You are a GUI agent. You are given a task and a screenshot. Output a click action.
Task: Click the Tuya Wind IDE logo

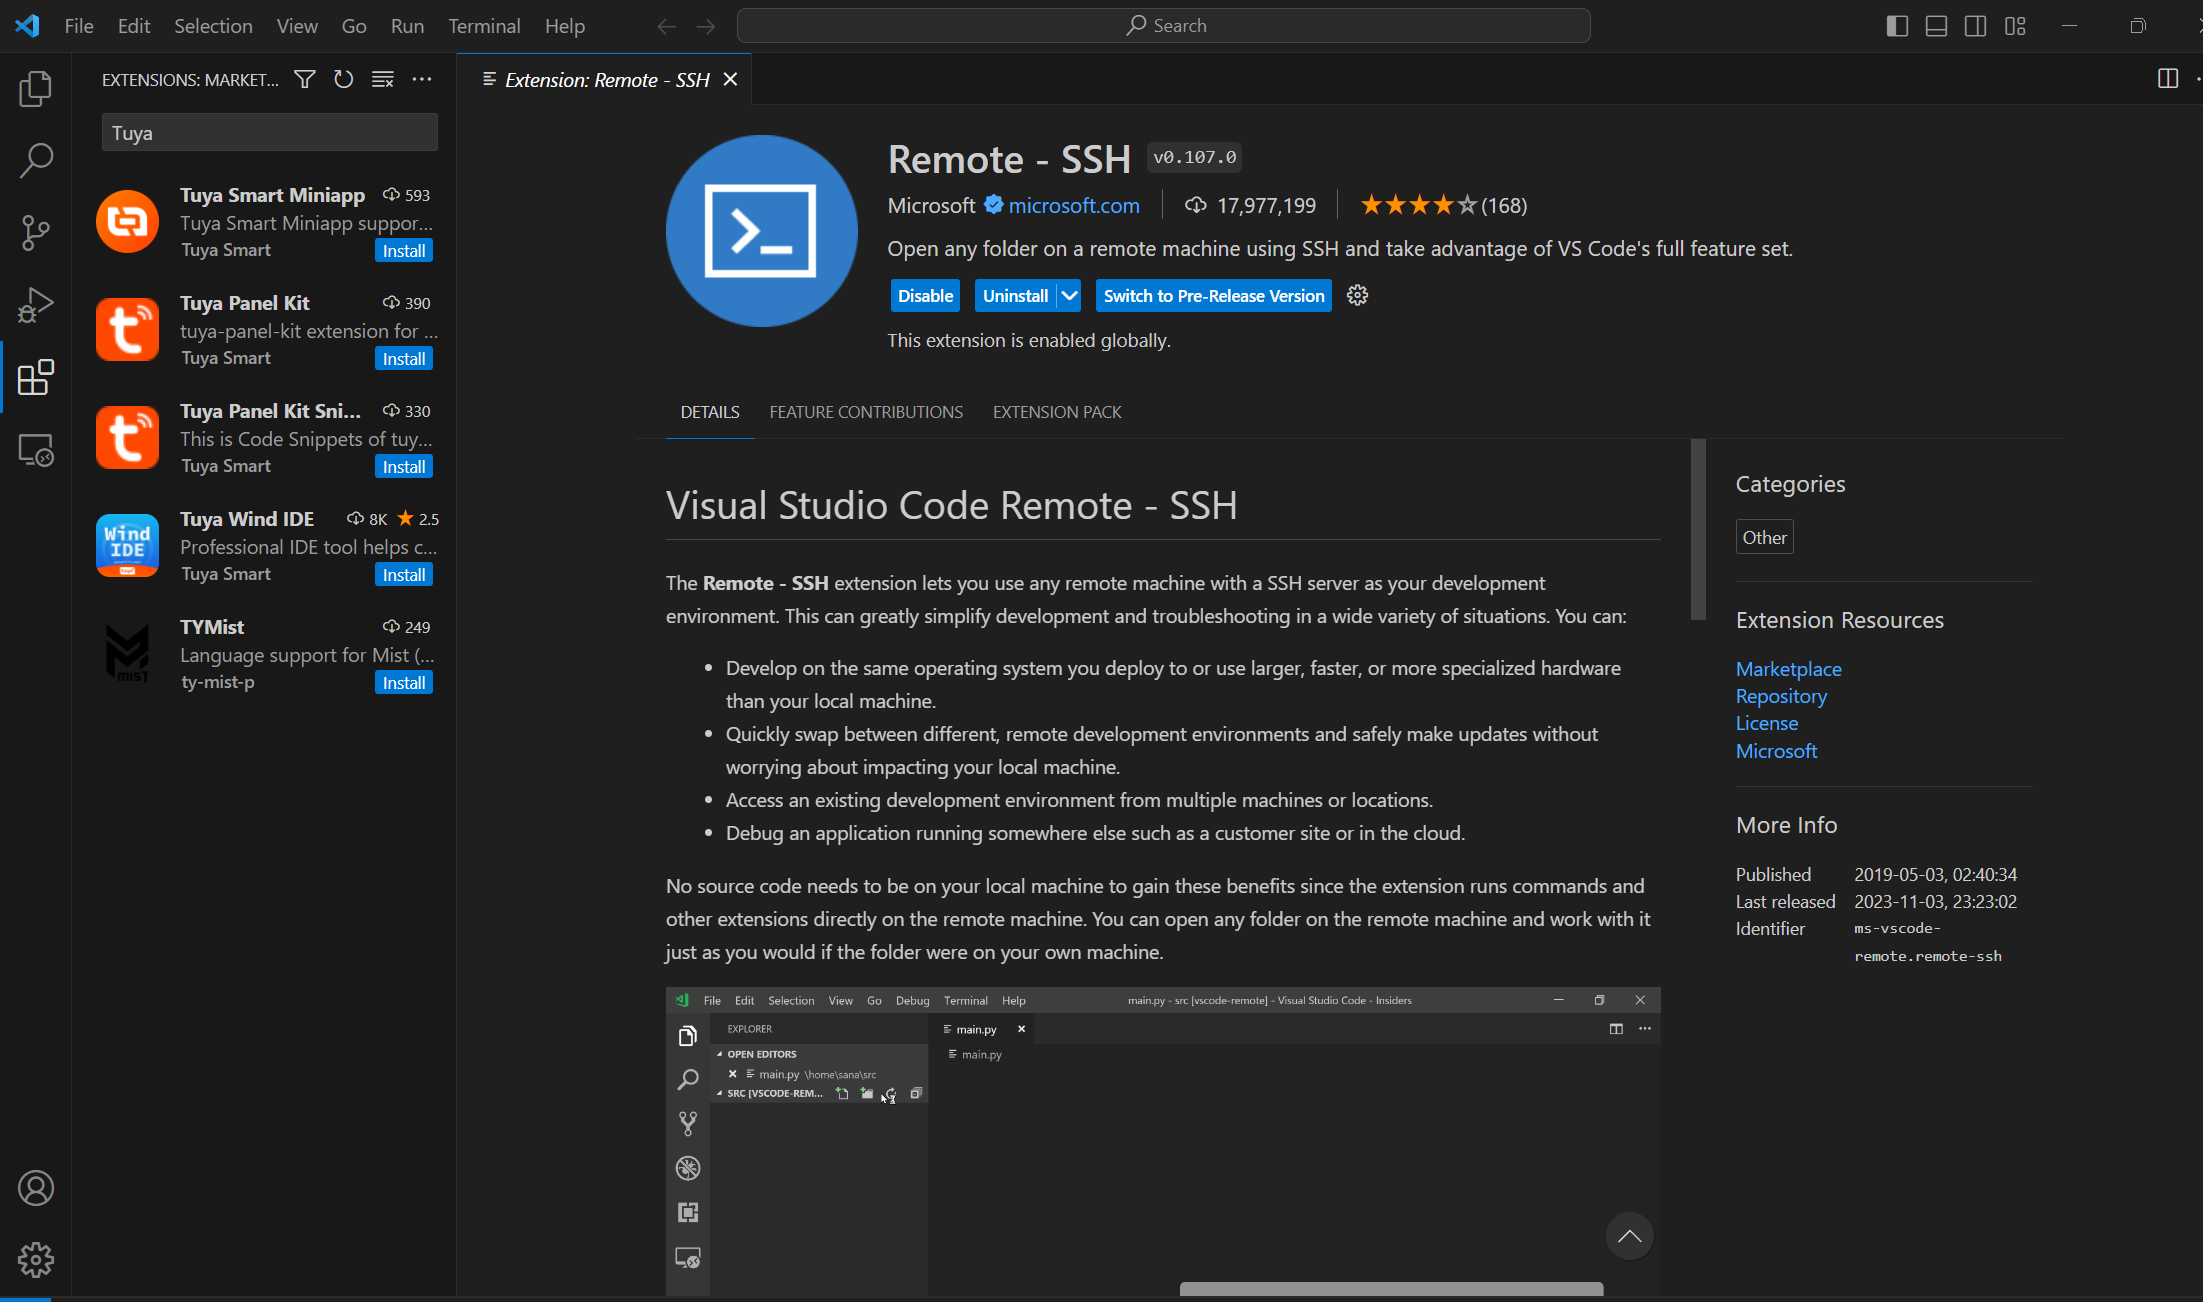click(x=128, y=545)
